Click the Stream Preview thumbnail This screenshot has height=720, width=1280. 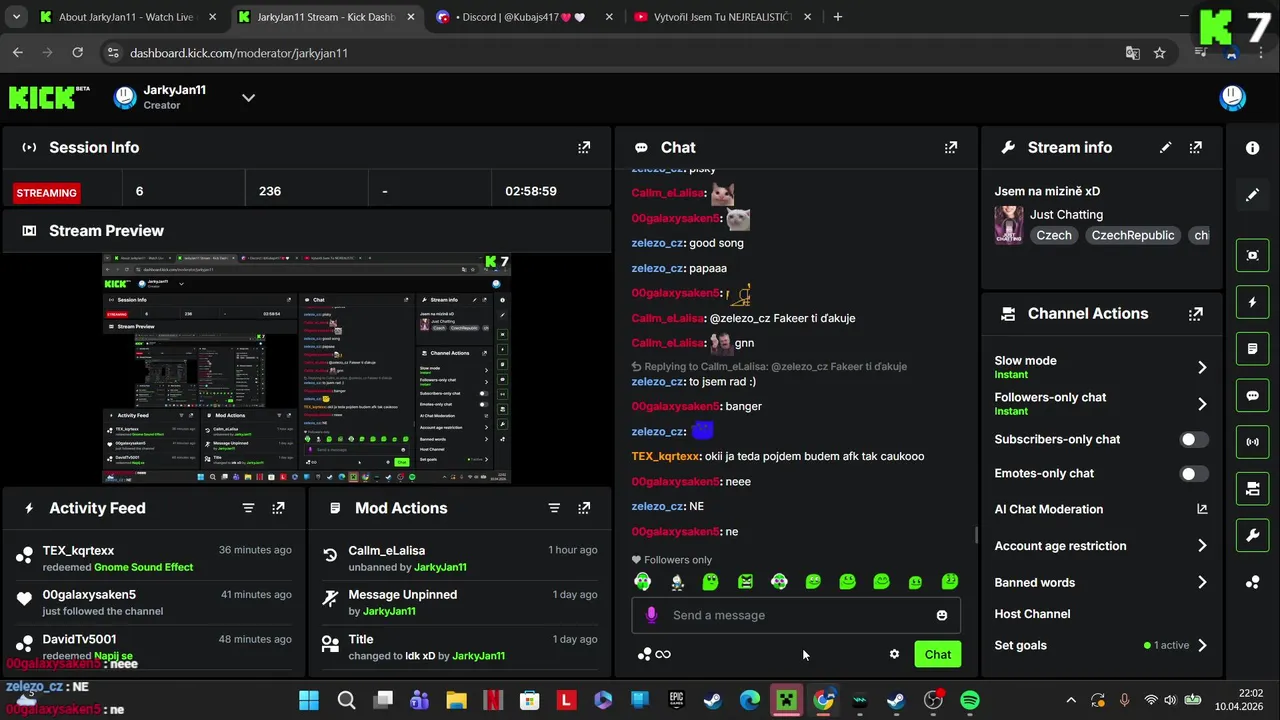click(307, 369)
